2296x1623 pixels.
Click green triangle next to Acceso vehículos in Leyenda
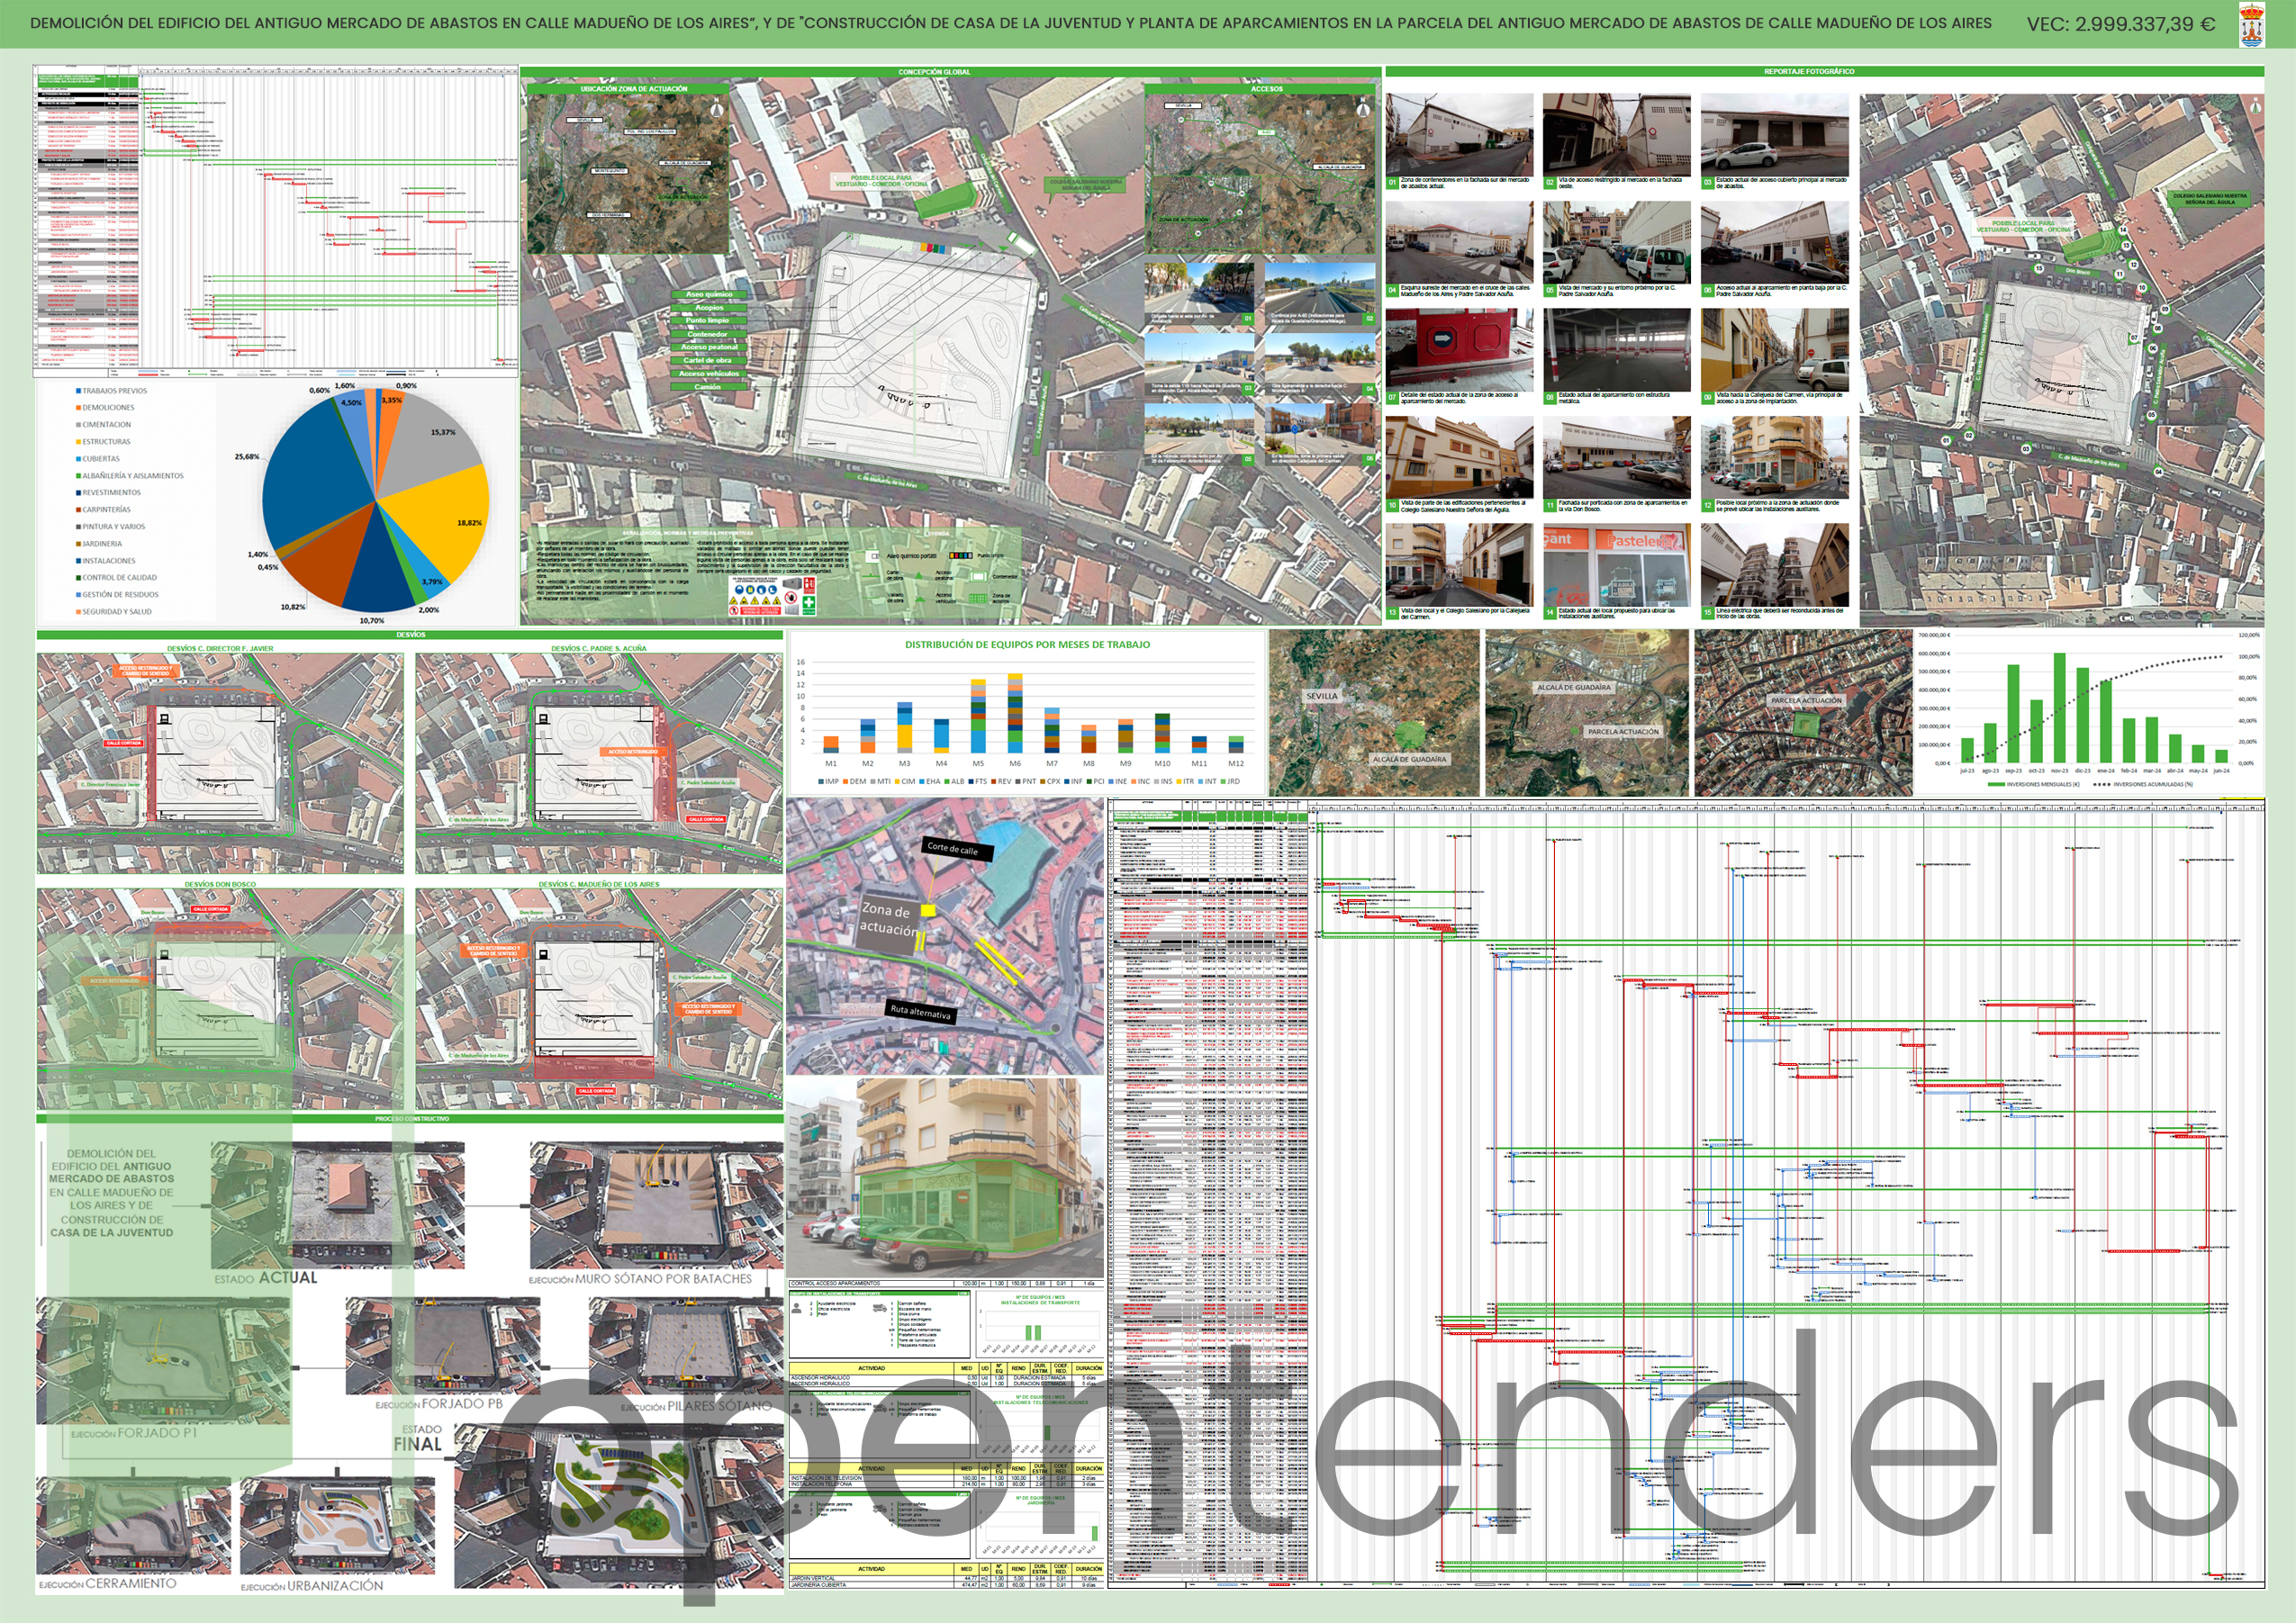coord(920,600)
